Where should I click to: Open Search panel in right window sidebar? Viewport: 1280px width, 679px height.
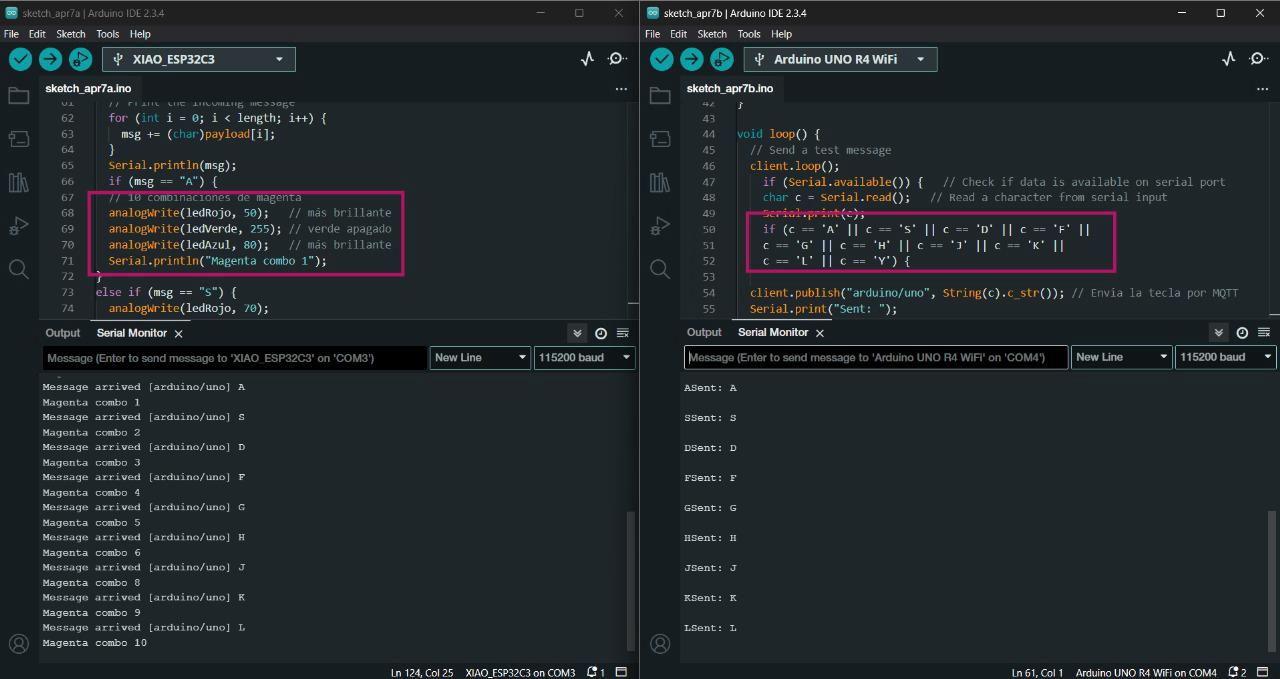coord(660,268)
